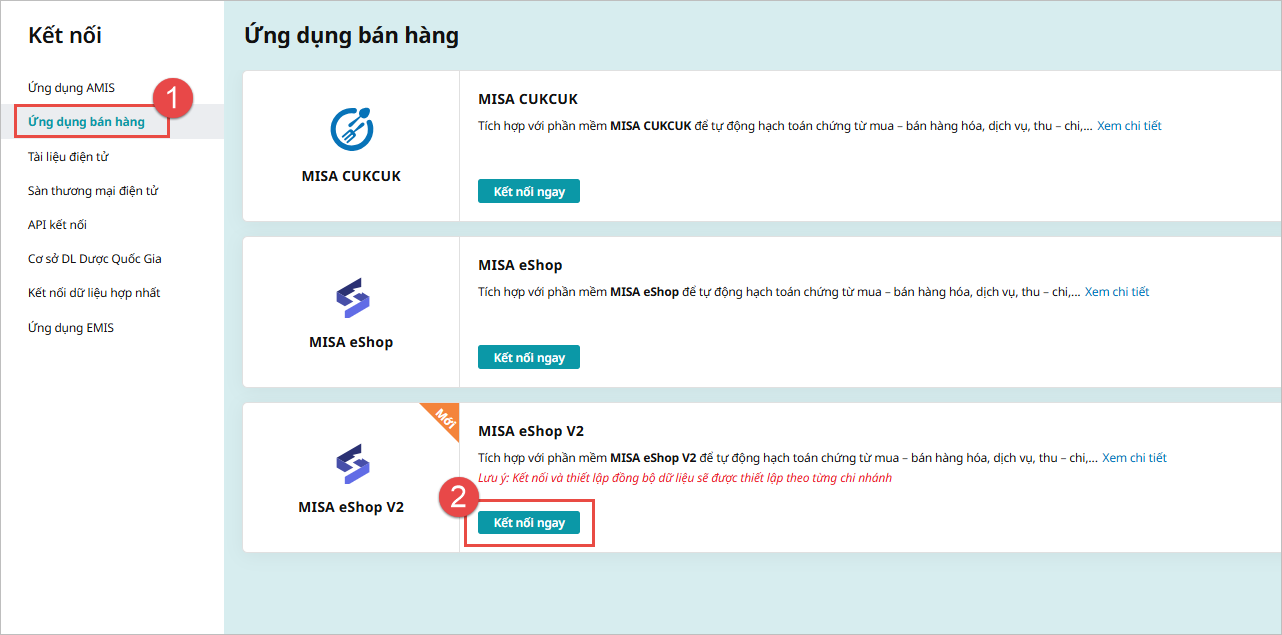Click the Kết nối sidebar heading
The height and width of the screenshot is (635, 1282).
click(x=65, y=36)
